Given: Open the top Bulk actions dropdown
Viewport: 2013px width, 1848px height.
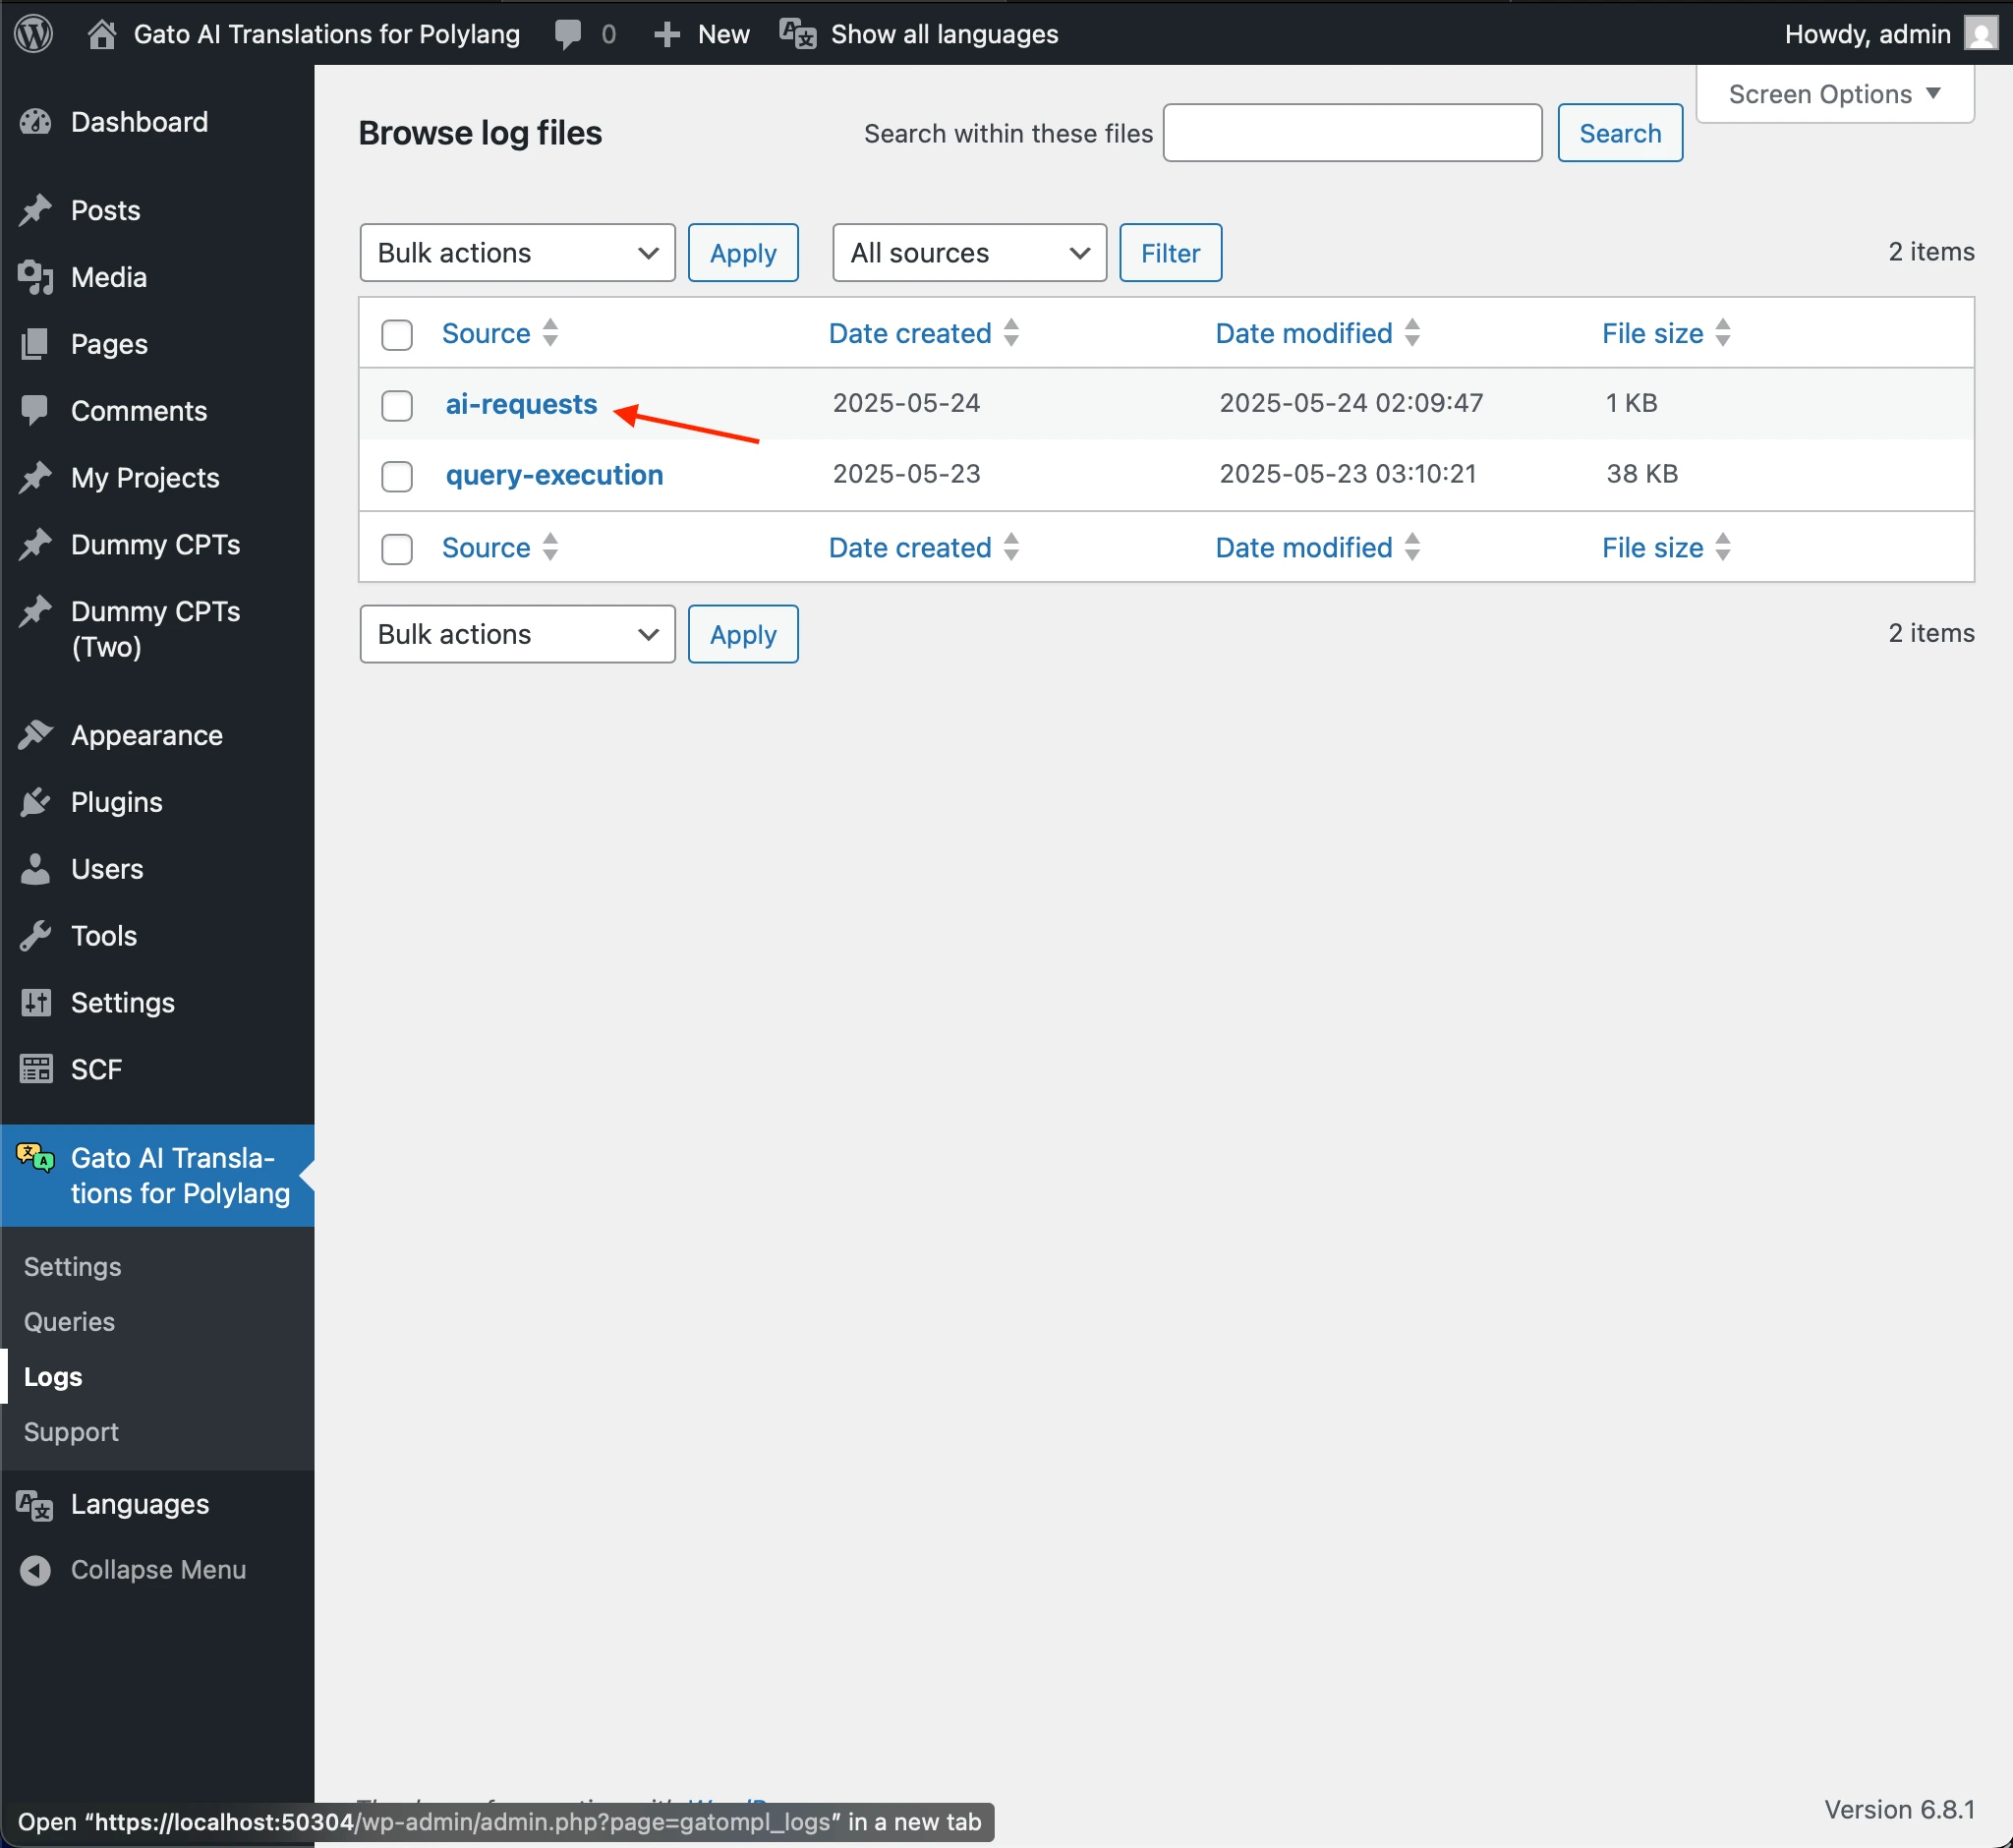Looking at the screenshot, I should pyautogui.click(x=517, y=253).
